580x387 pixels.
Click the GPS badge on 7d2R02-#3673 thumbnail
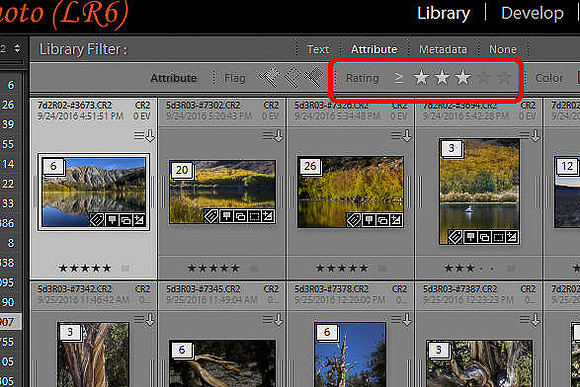tap(112, 220)
